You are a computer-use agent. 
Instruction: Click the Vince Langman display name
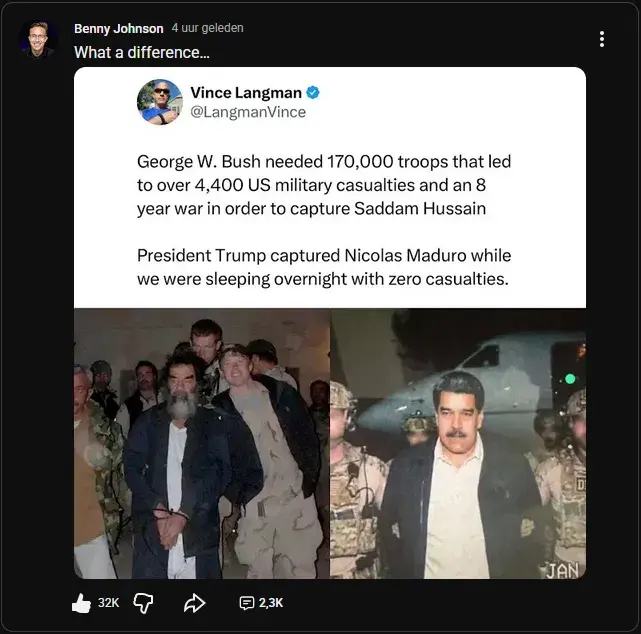coord(246,93)
